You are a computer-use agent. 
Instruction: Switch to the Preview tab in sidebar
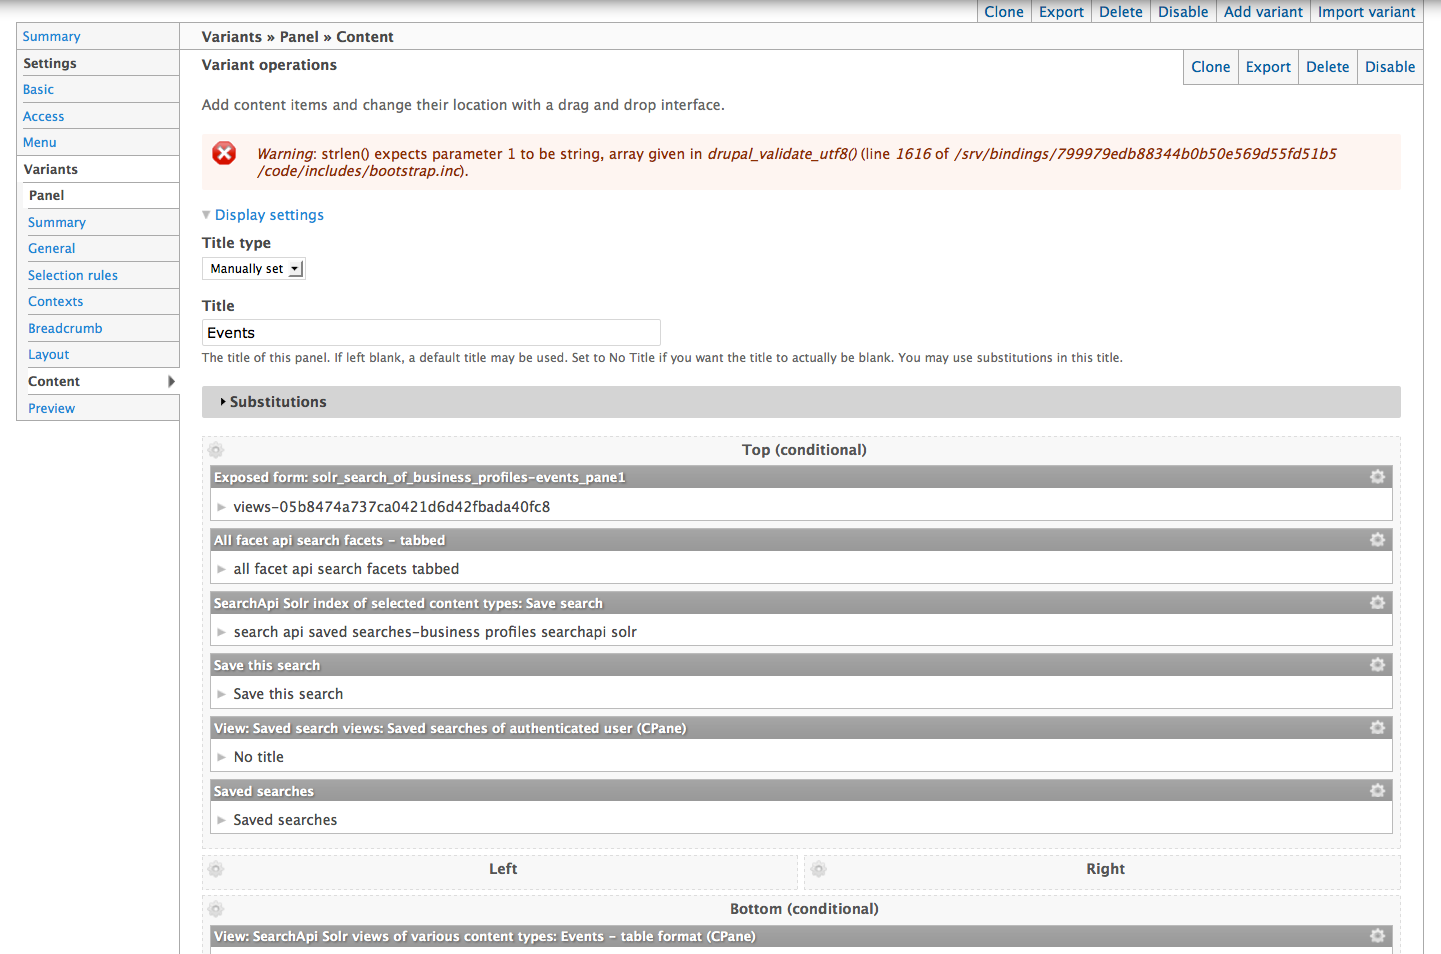pos(51,408)
